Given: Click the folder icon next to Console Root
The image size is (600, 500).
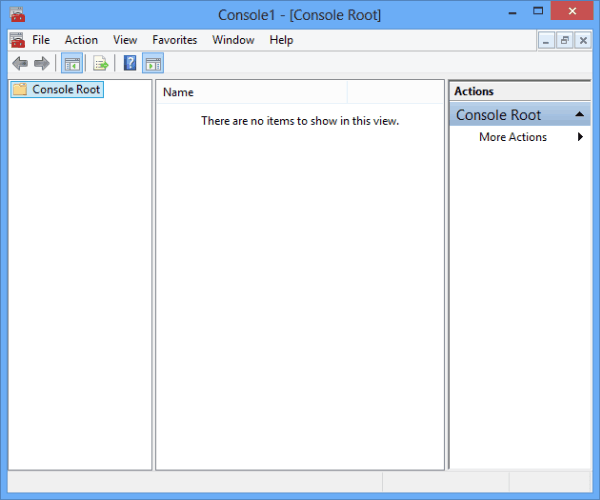Looking at the screenshot, I should (20, 90).
